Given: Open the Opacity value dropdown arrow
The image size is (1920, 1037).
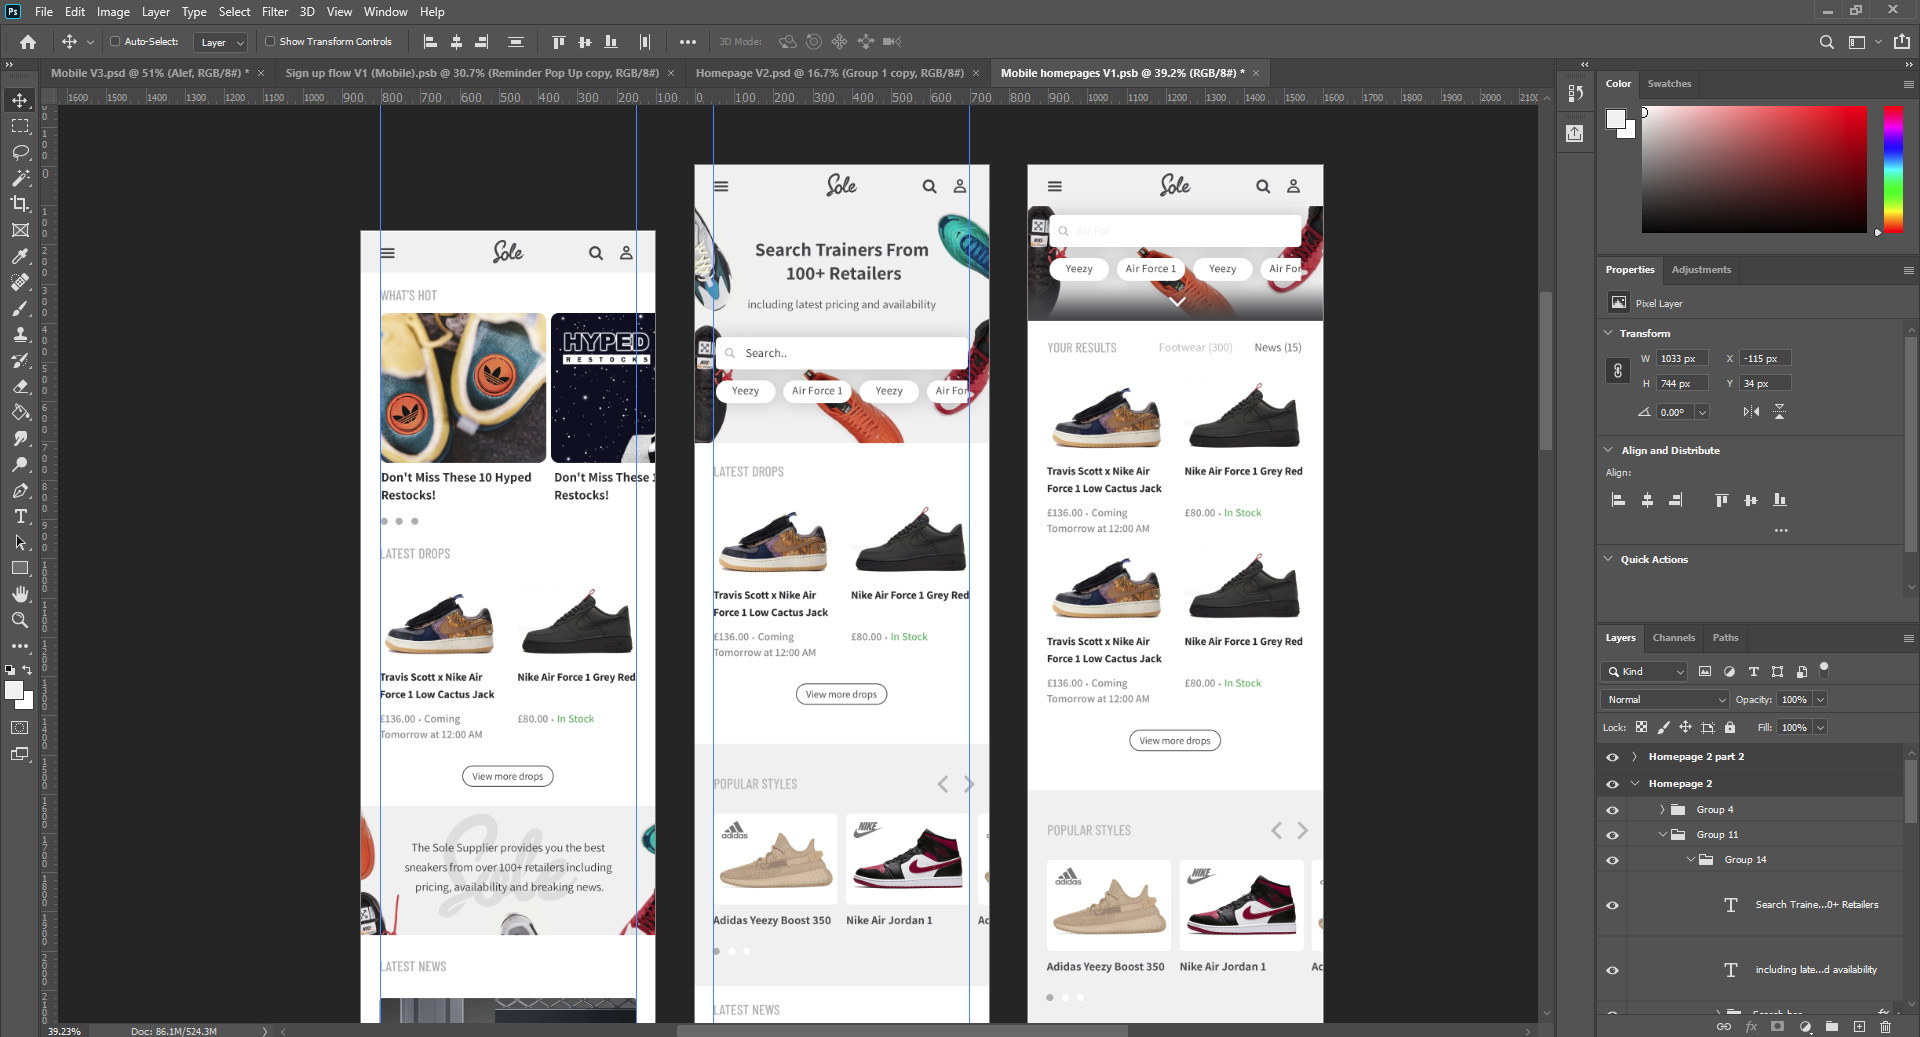Looking at the screenshot, I should click(1820, 700).
